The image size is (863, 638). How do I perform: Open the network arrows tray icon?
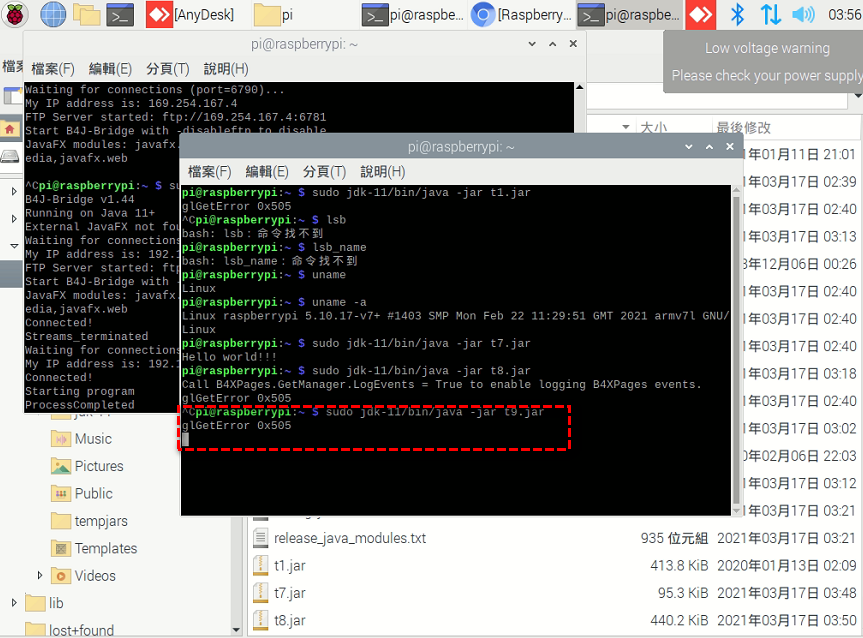771,15
